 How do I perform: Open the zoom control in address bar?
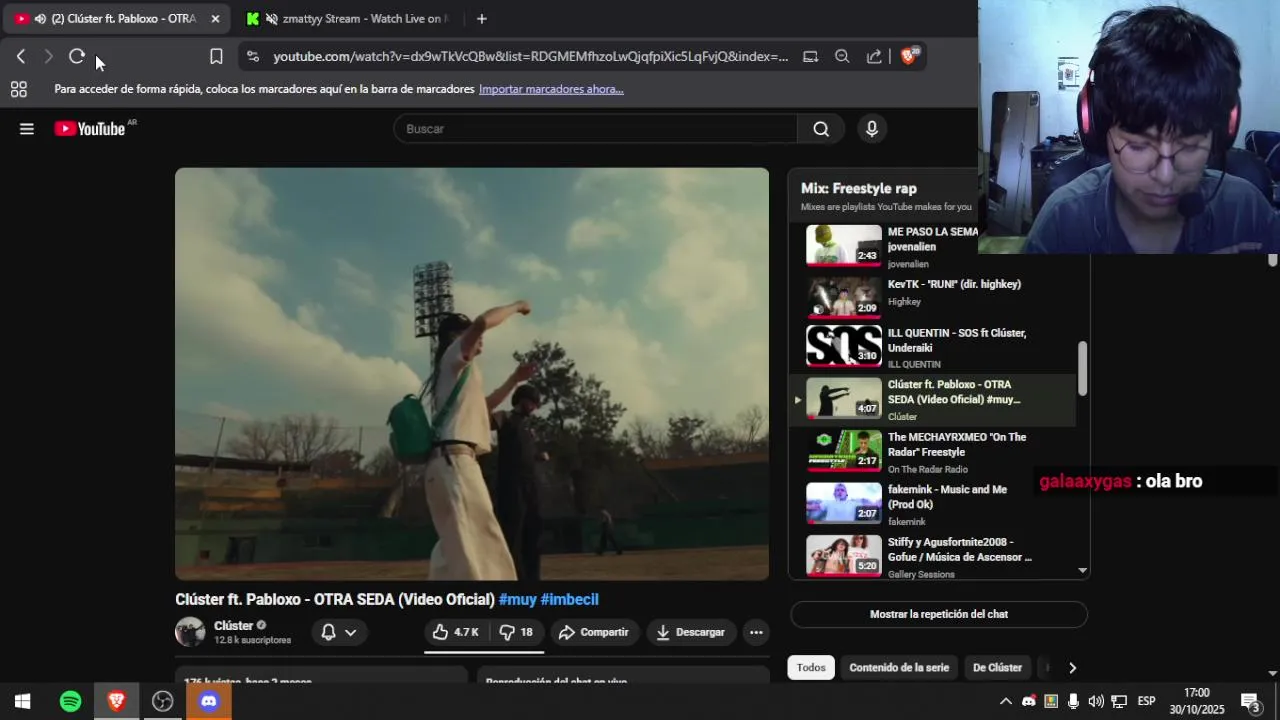click(842, 57)
